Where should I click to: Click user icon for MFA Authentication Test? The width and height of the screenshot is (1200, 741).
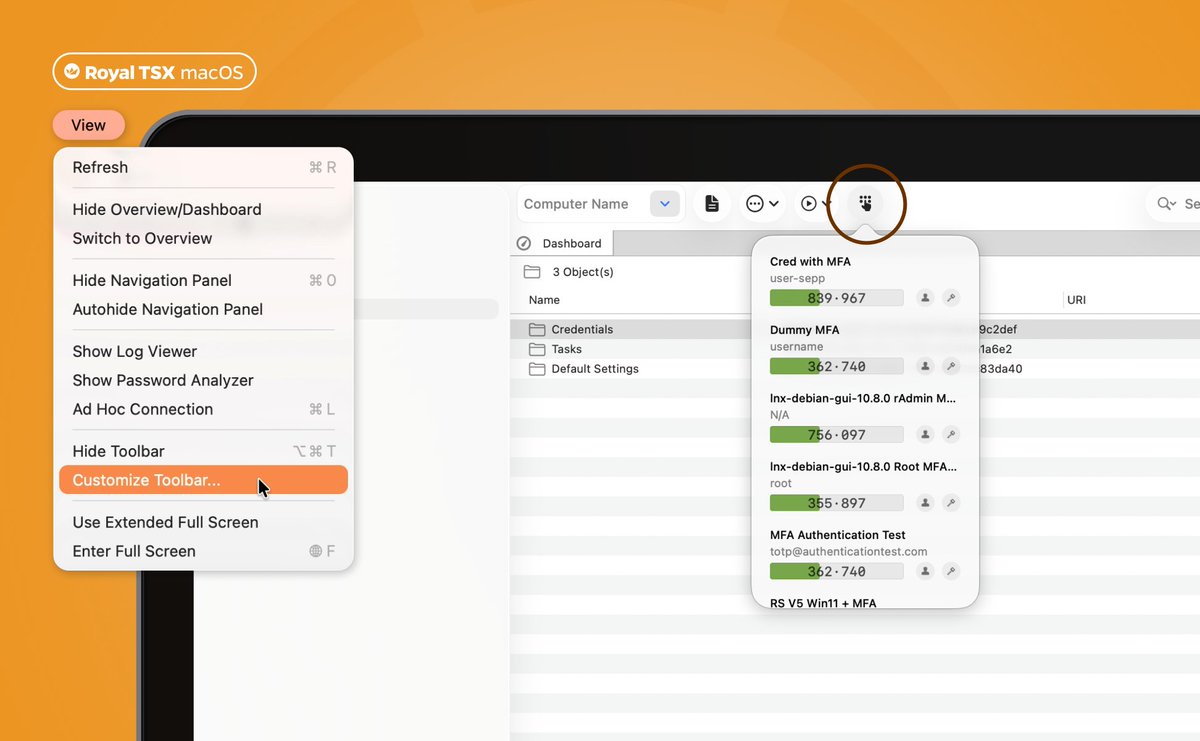[925, 571]
